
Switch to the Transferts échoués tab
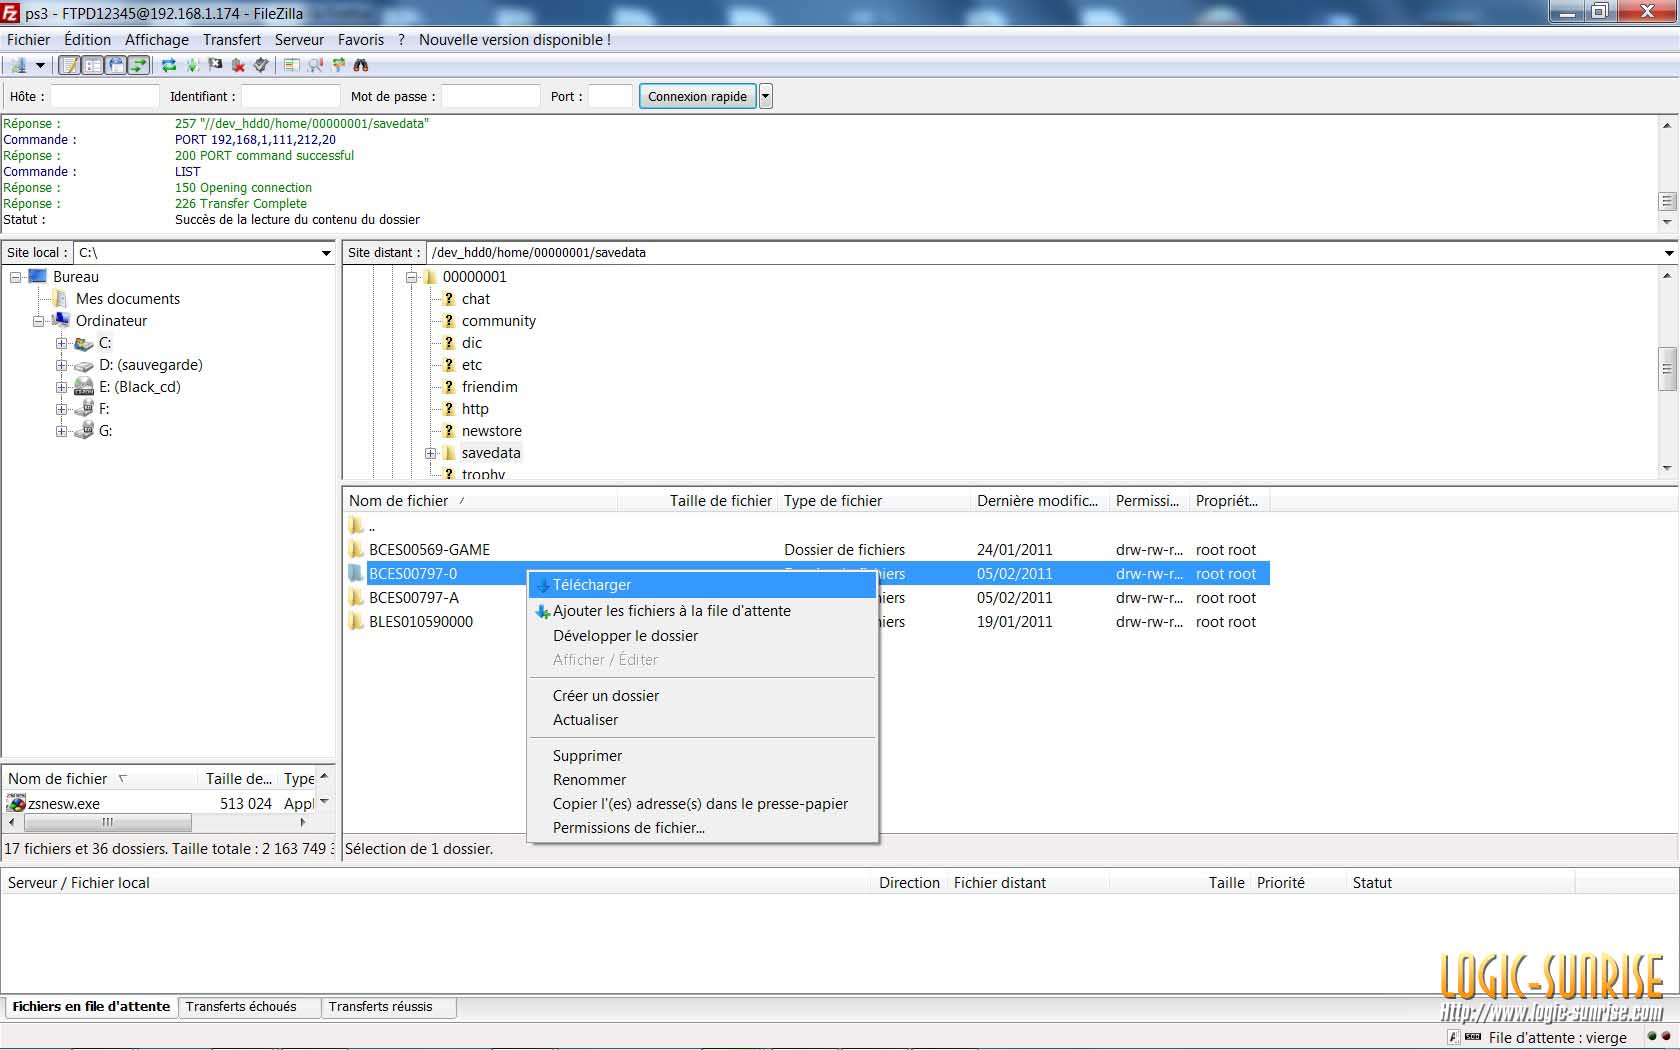coord(241,1007)
